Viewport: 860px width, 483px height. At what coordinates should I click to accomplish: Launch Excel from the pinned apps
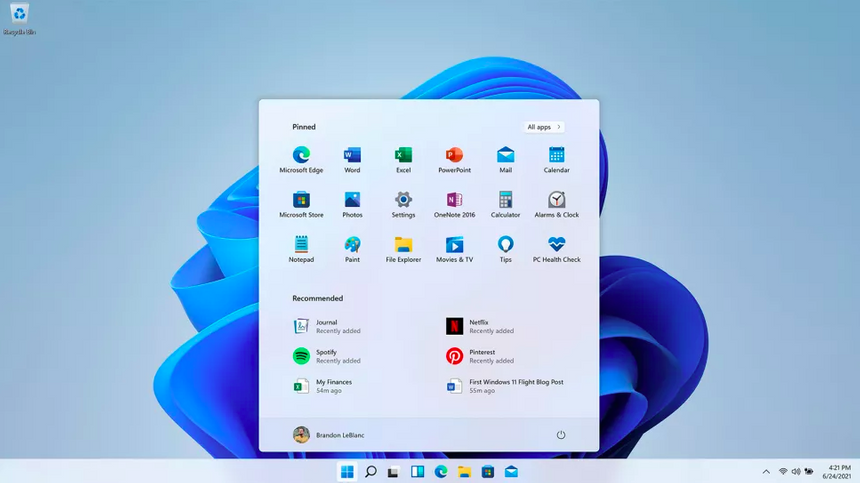pos(403,156)
